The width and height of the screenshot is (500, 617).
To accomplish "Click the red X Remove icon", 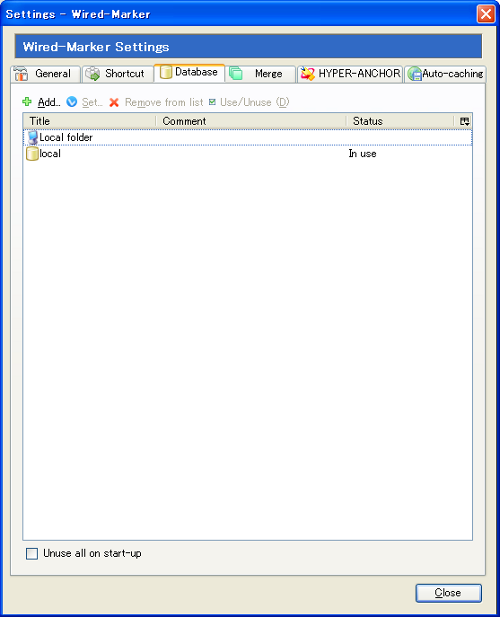I will pyautogui.click(x=114, y=102).
